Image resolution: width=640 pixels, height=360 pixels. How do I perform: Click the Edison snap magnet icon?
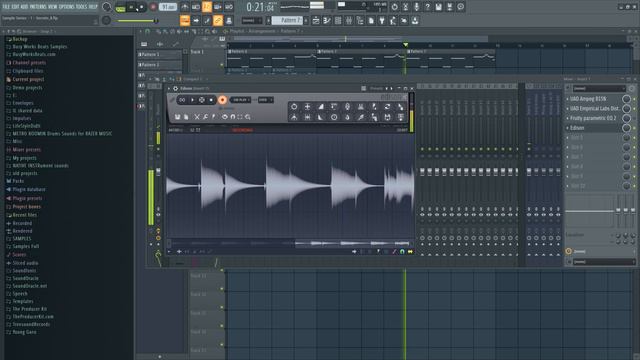coord(232,117)
